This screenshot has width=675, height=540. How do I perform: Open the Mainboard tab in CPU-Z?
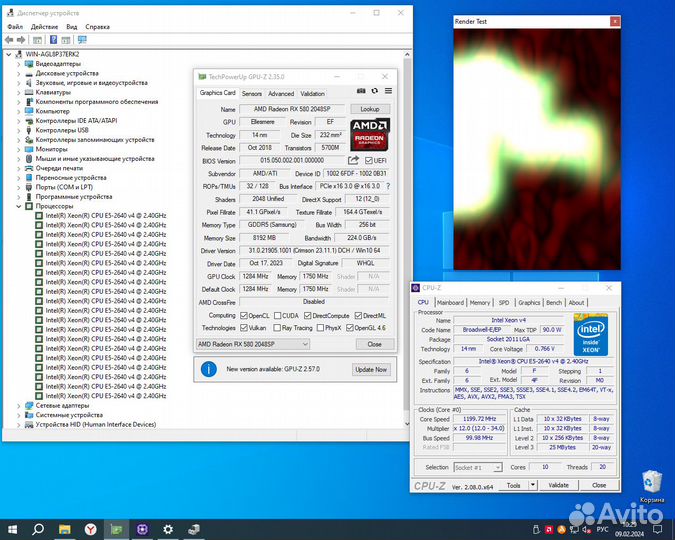tap(450, 302)
